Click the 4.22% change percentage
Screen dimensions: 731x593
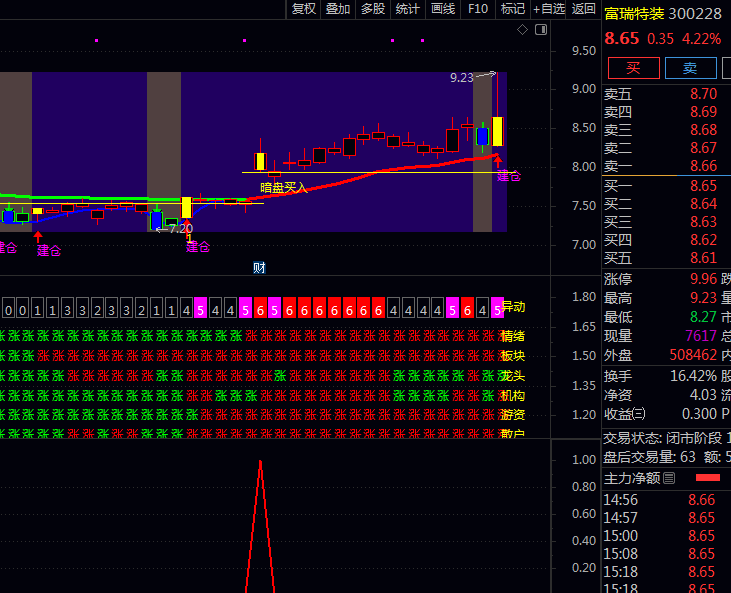702,38
